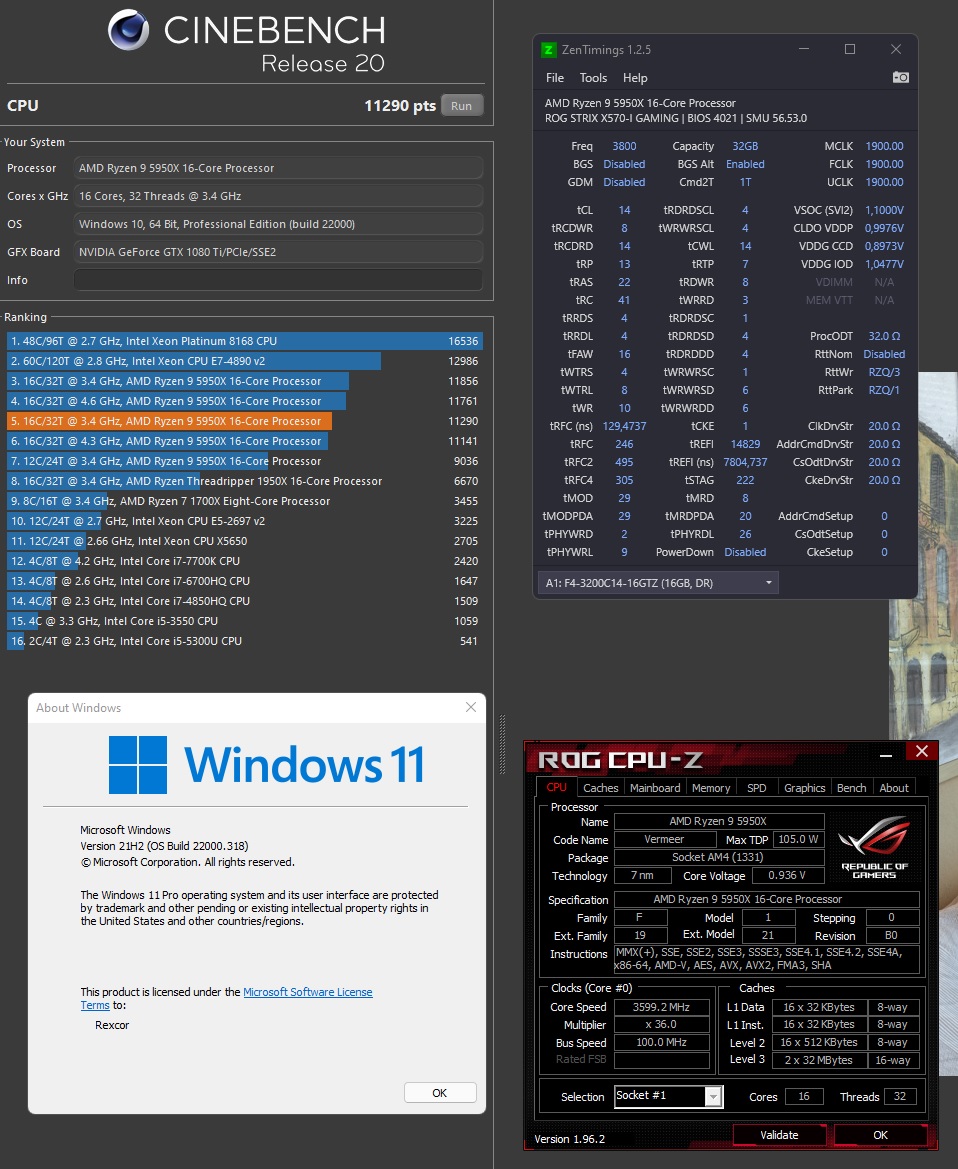958x1169 pixels.
Task: Close the About Windows dialog
Action: (x=470, y=707)
